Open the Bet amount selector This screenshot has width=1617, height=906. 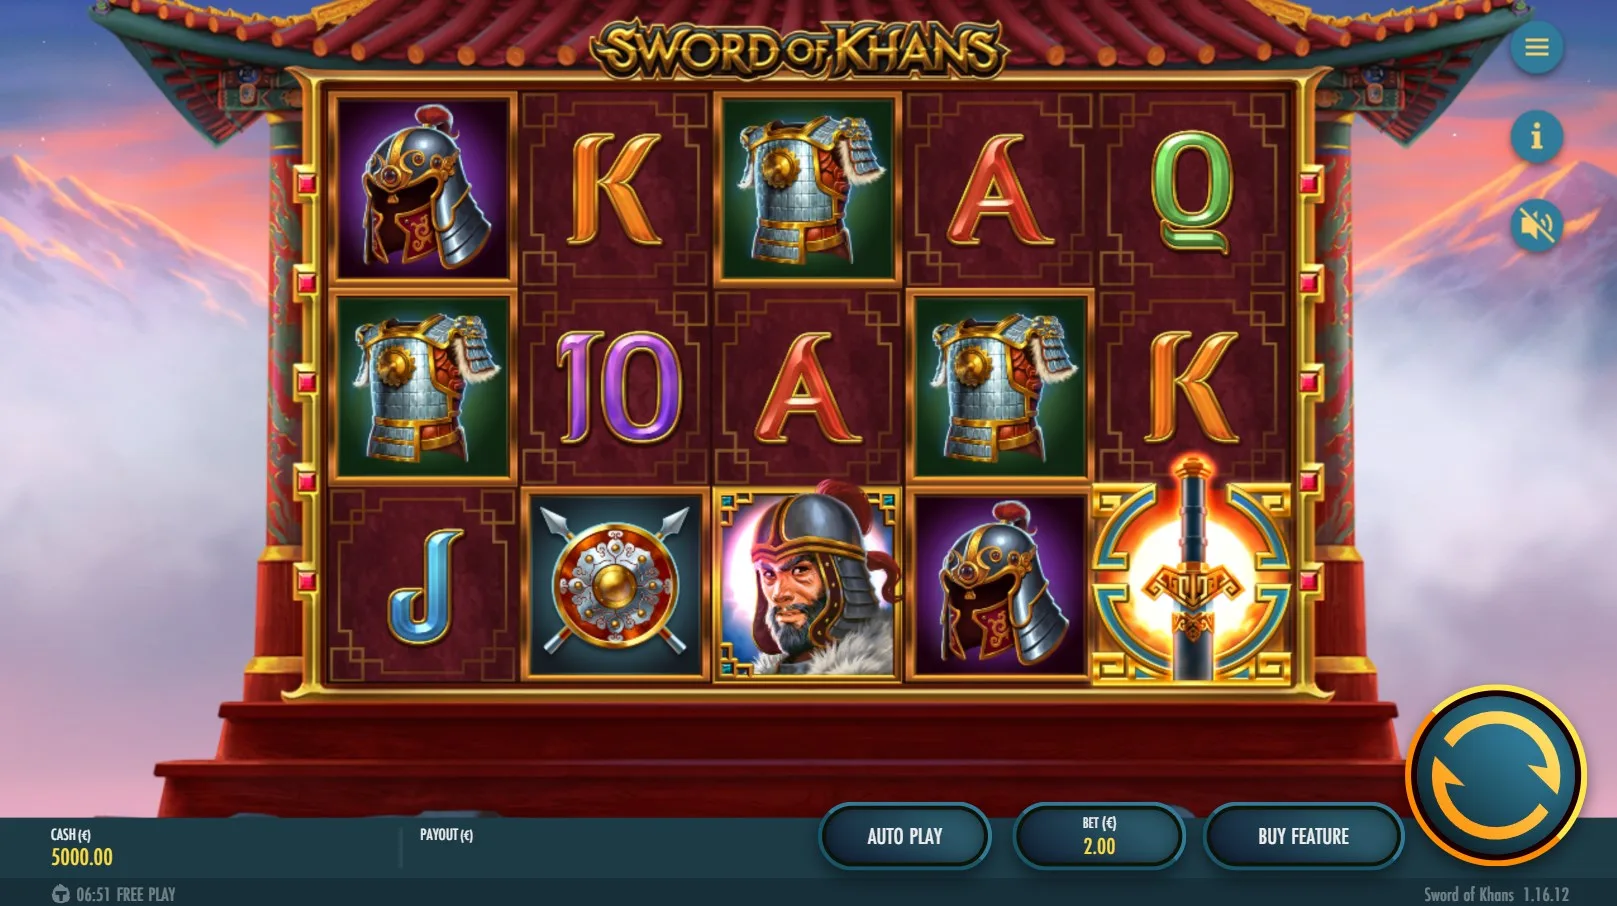coord(1099,836)
